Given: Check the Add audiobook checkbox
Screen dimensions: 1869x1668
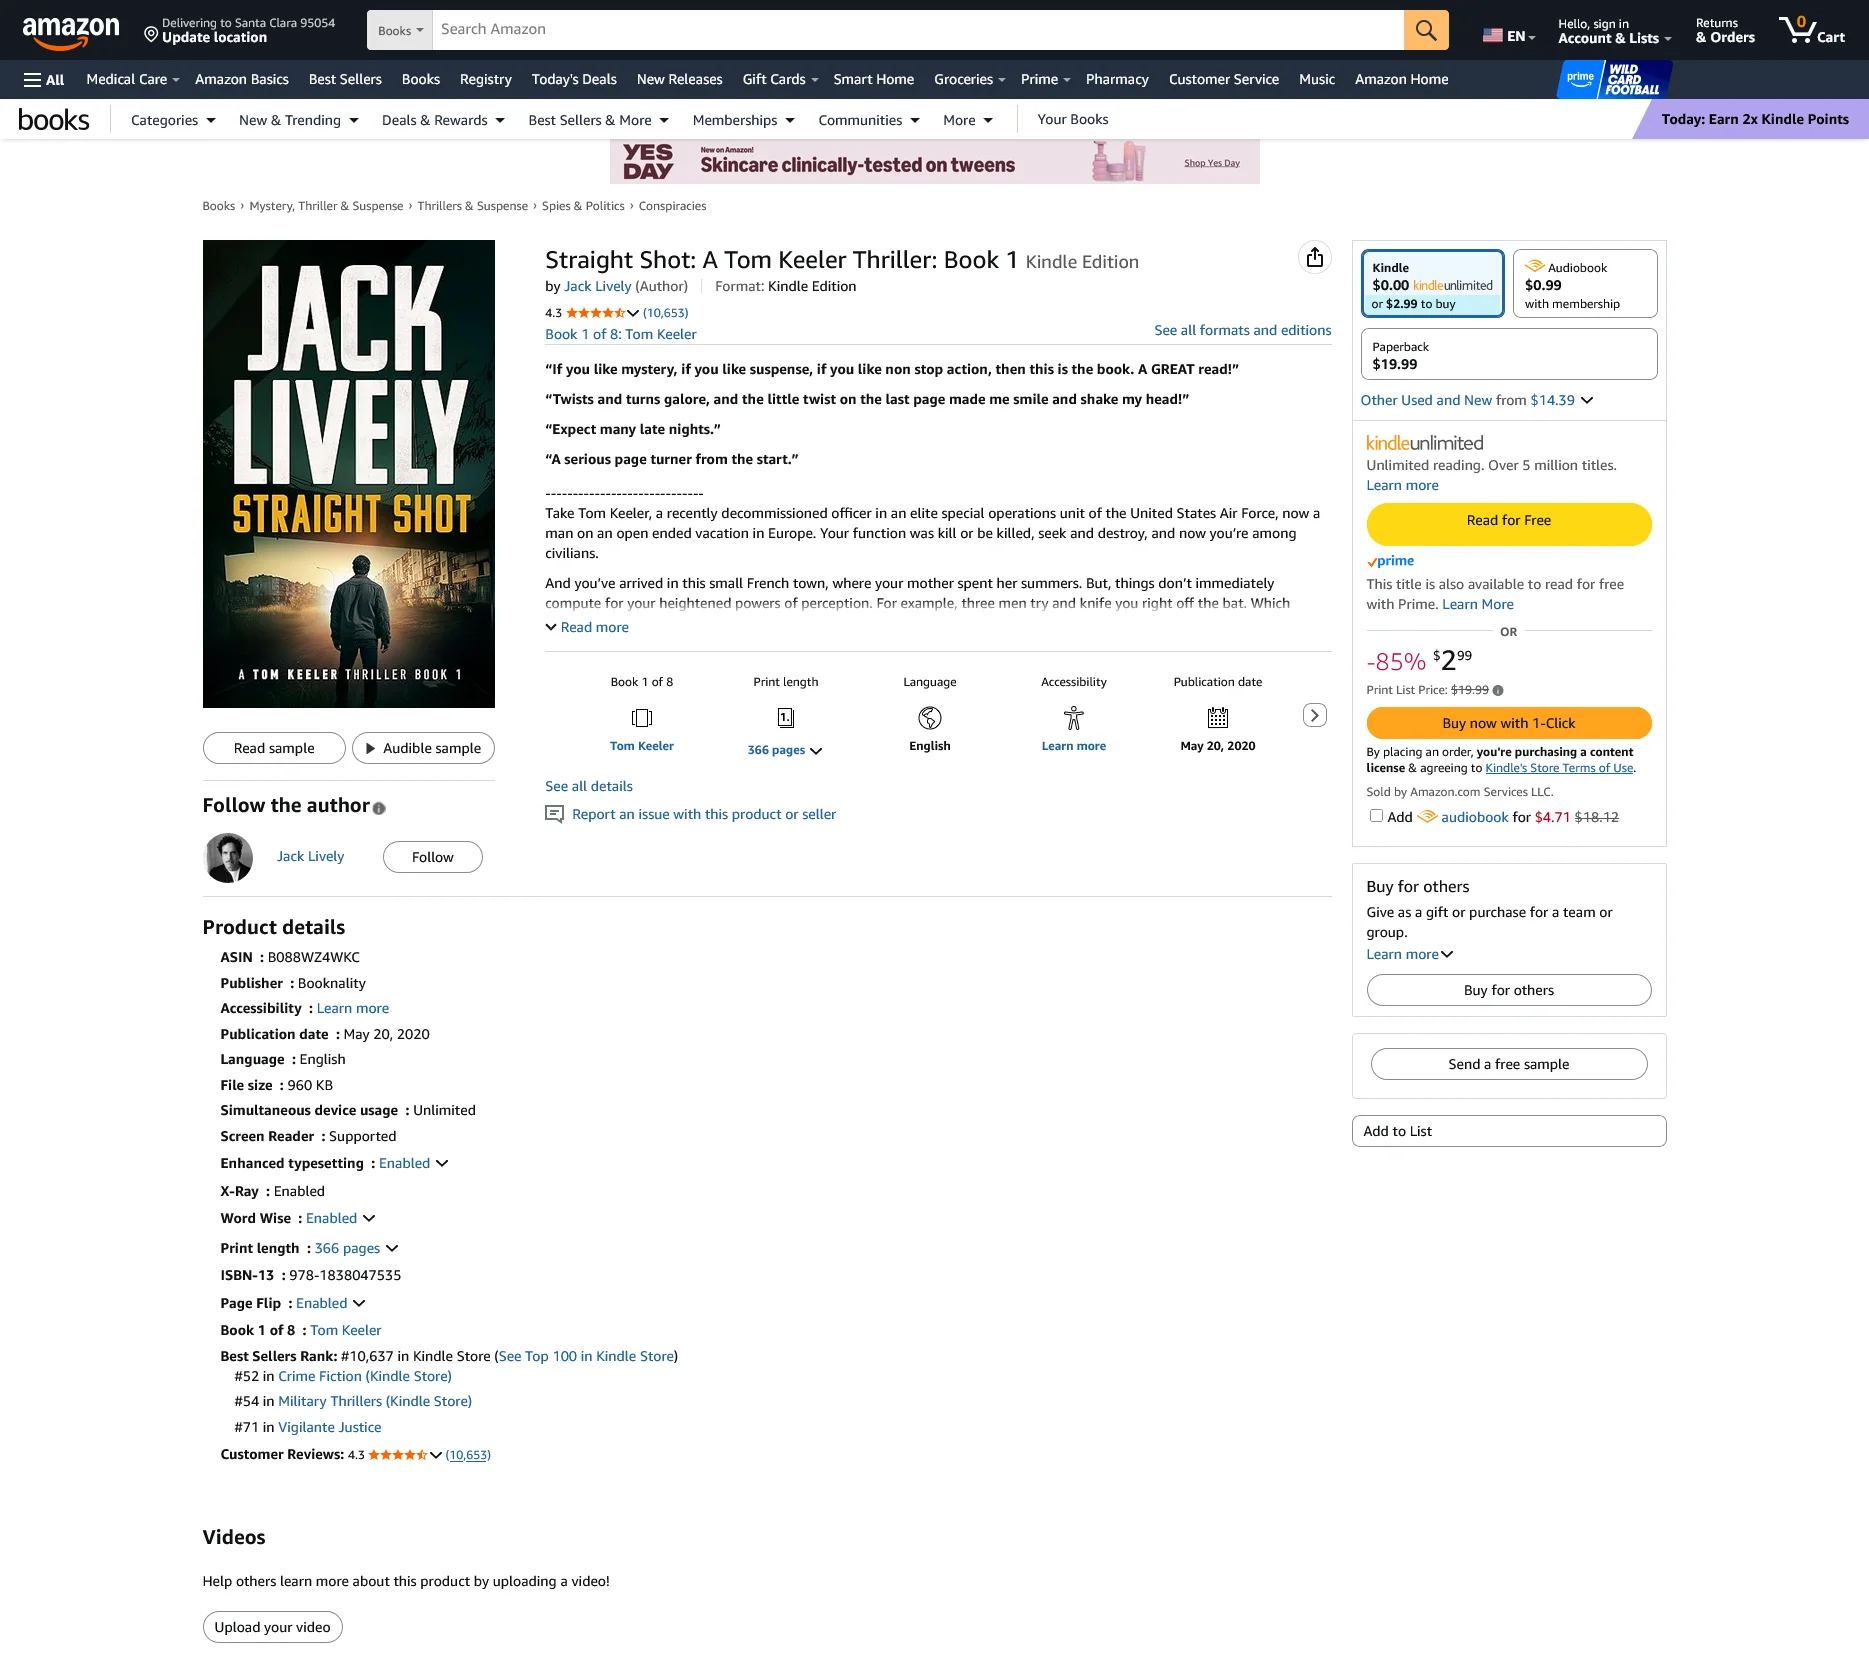Looking at the screenshot, I should point(1376,816).
